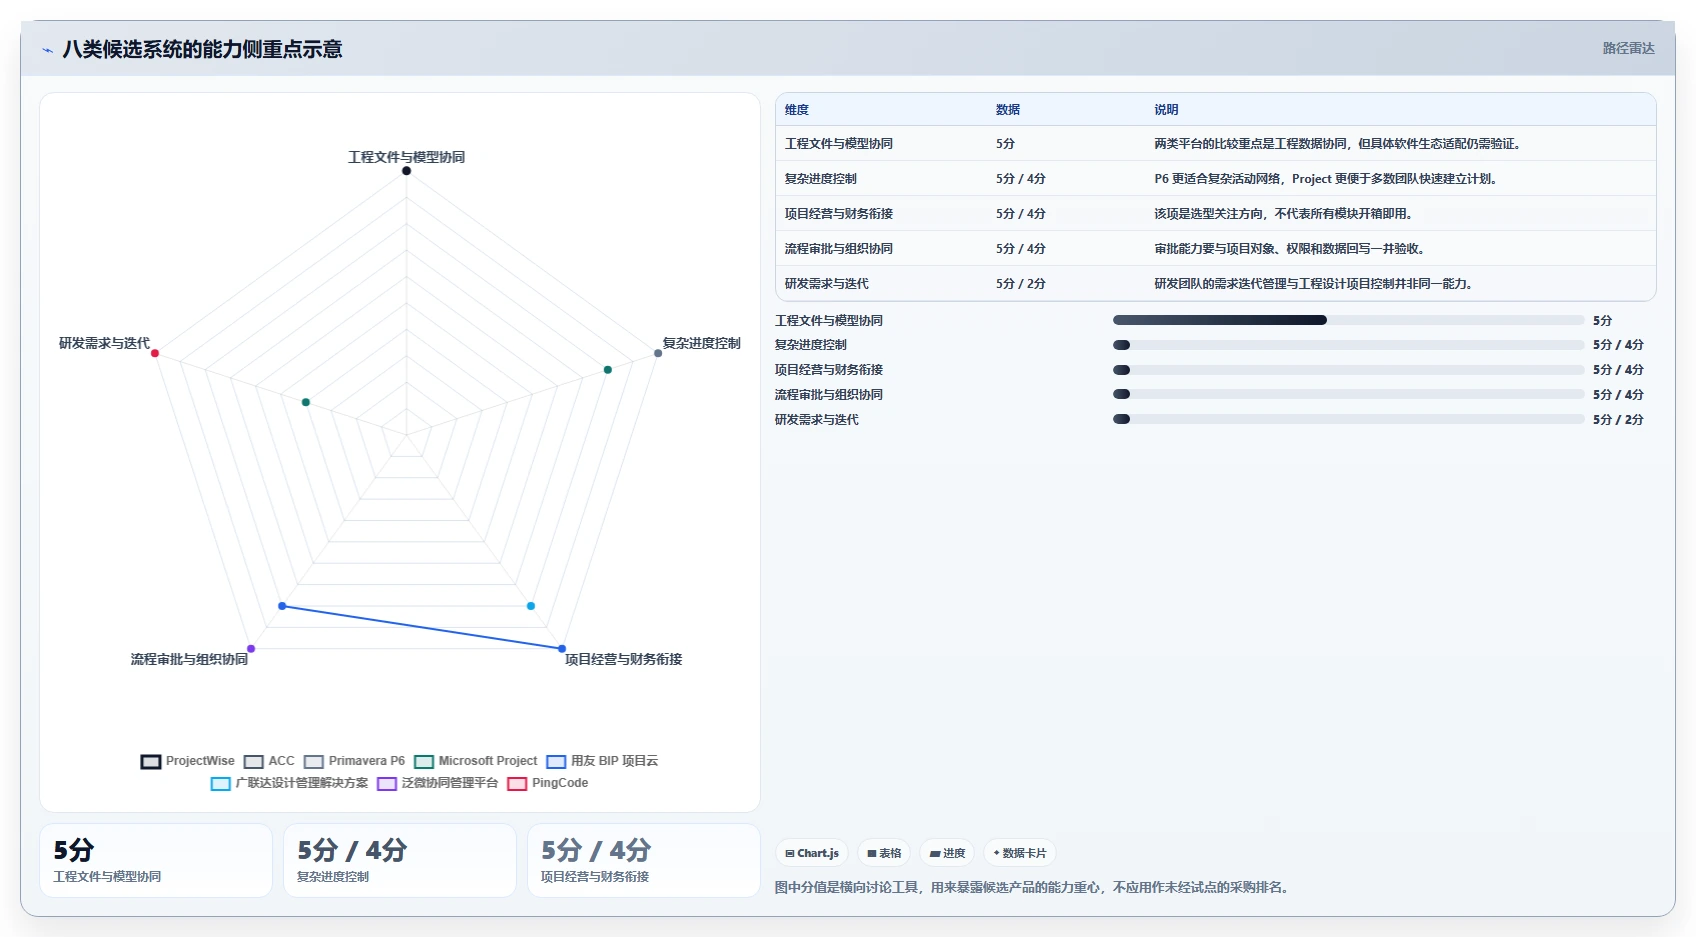Toggle the 用友 BIP 项目云 legend entry
1696x937 pixels.
(x=602, y=761)
